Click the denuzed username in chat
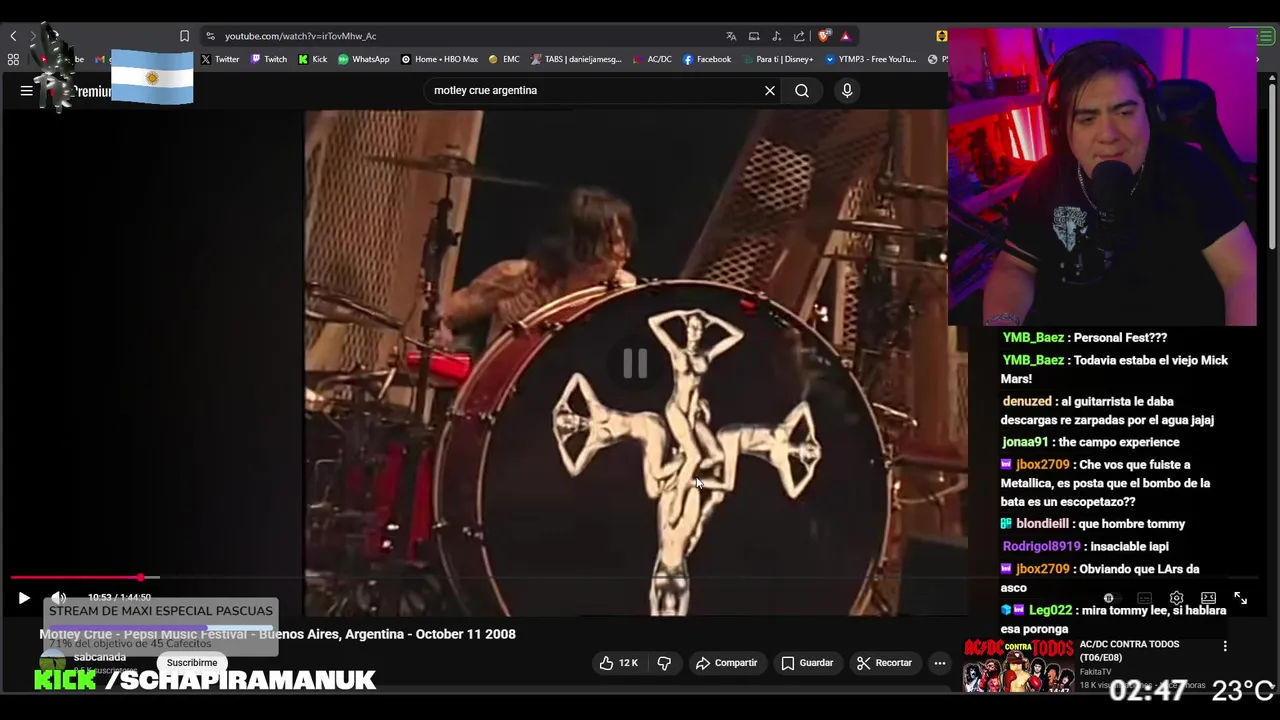1280x720 pixels. click(1027, 401)
